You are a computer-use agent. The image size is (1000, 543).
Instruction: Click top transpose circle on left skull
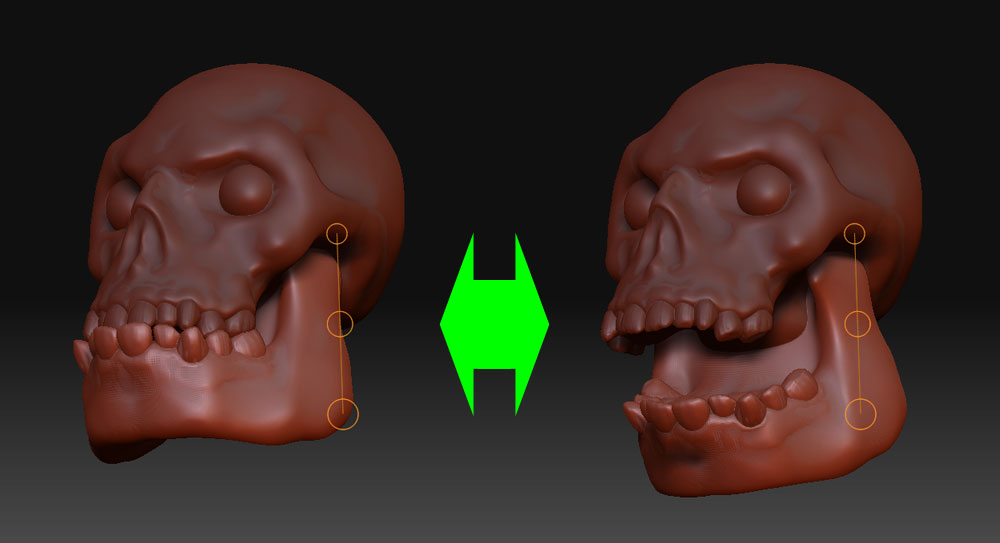coord(337,234)
